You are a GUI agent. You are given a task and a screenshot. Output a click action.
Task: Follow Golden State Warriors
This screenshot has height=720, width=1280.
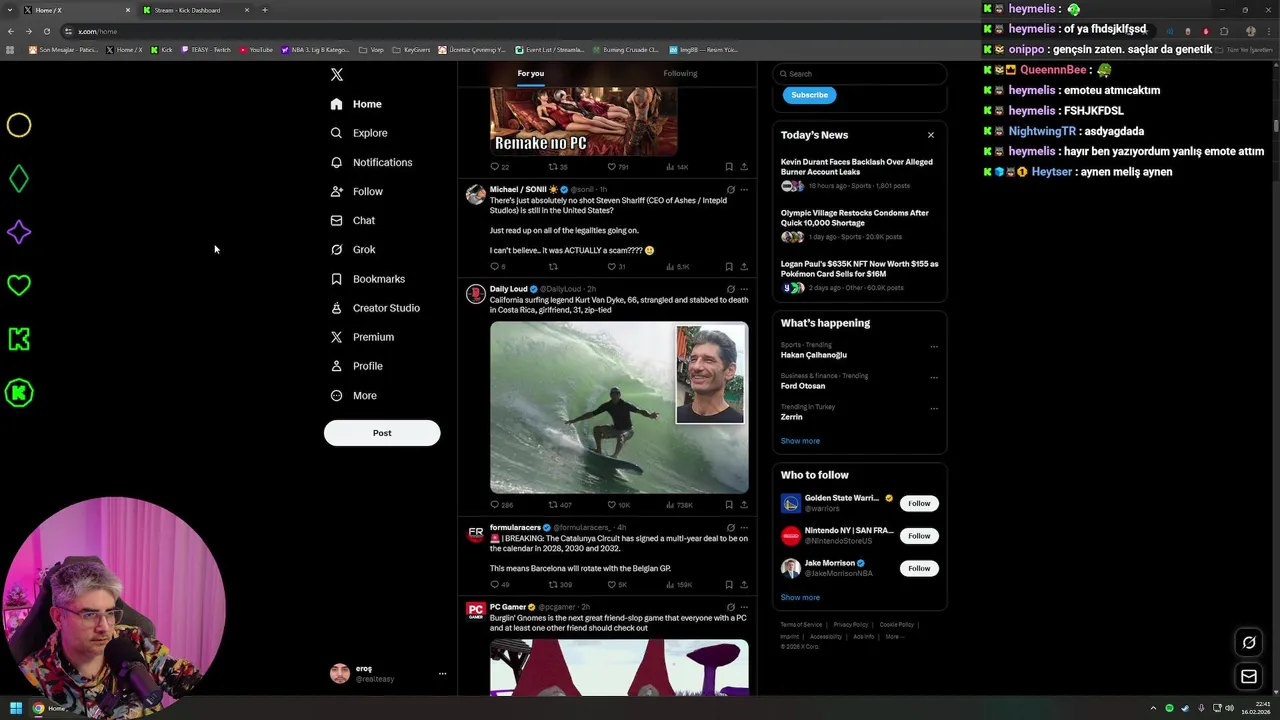tap(919, 504)
